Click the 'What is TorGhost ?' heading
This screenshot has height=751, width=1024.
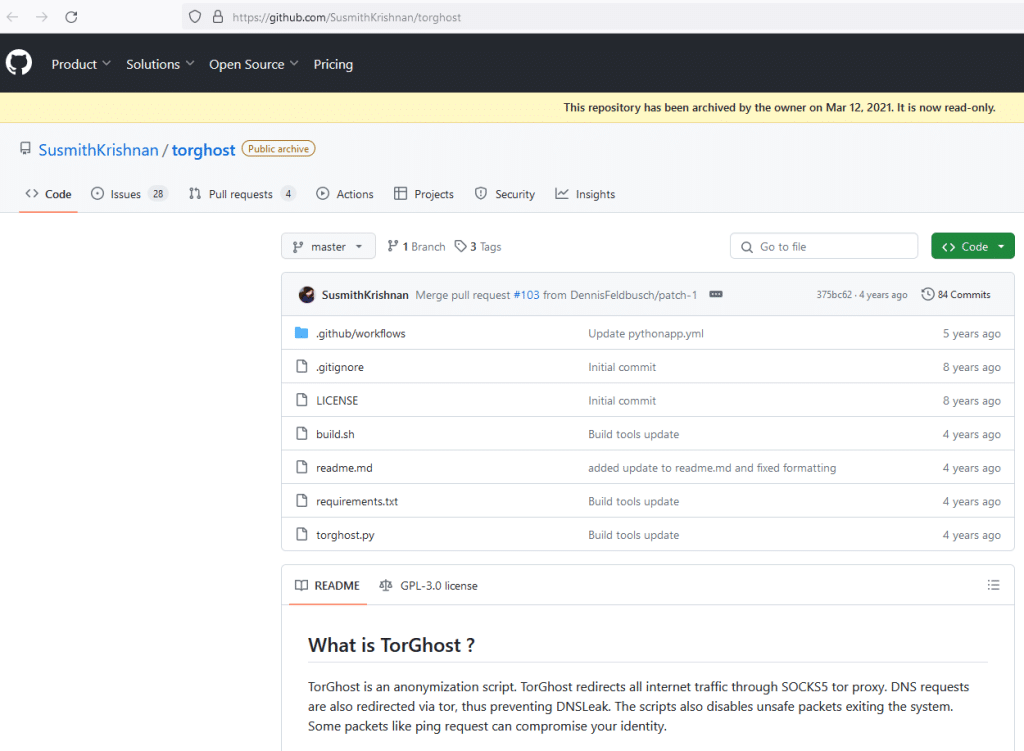391,645
